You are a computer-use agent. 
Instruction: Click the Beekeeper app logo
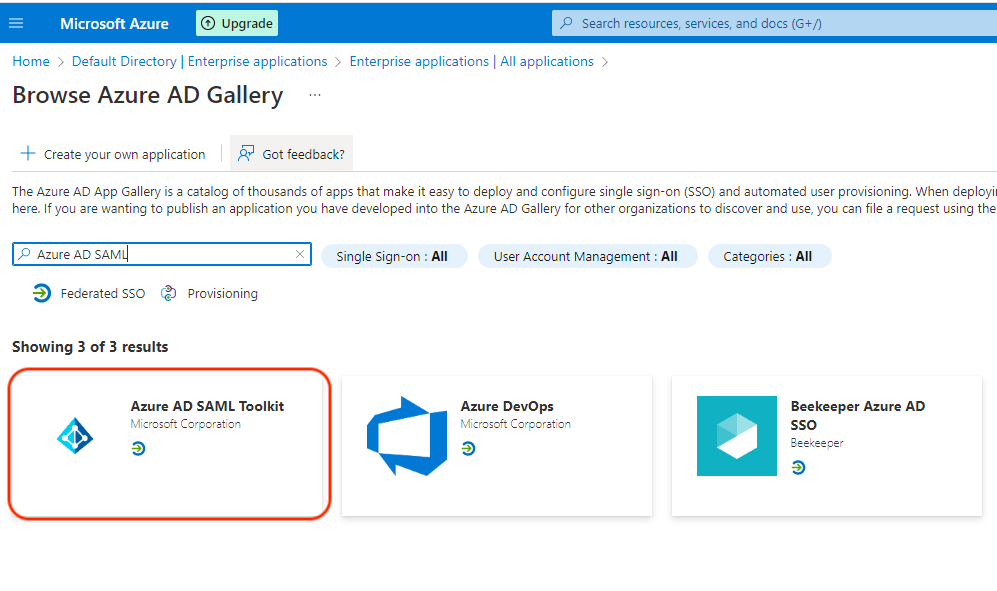(x=736, y=435)
